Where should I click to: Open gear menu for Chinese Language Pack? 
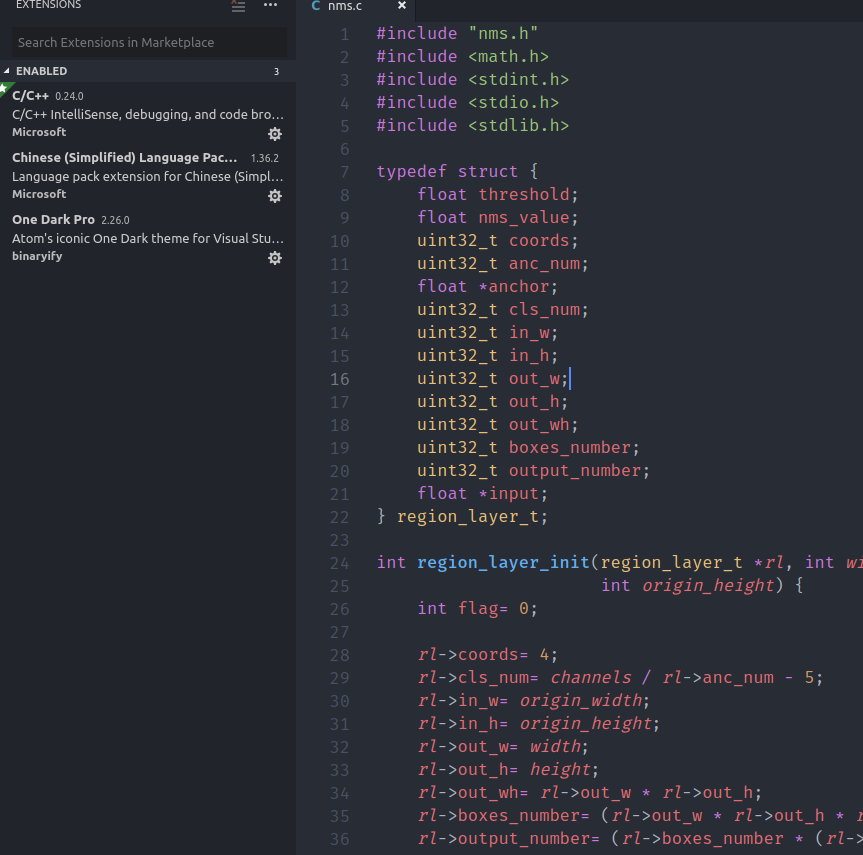coord(275,196)
